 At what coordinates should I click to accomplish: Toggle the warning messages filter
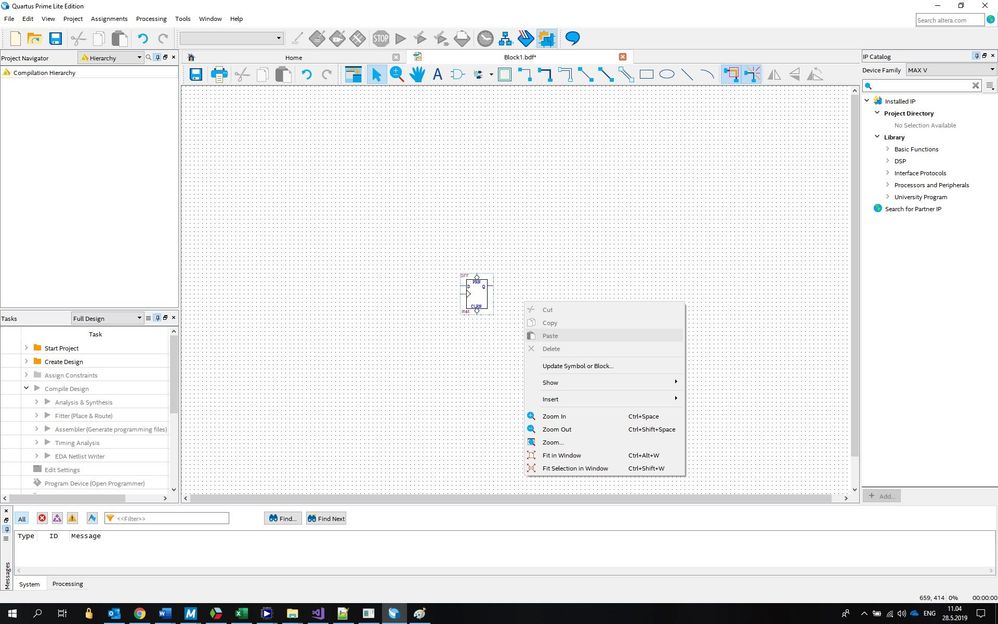coord(72,518)
